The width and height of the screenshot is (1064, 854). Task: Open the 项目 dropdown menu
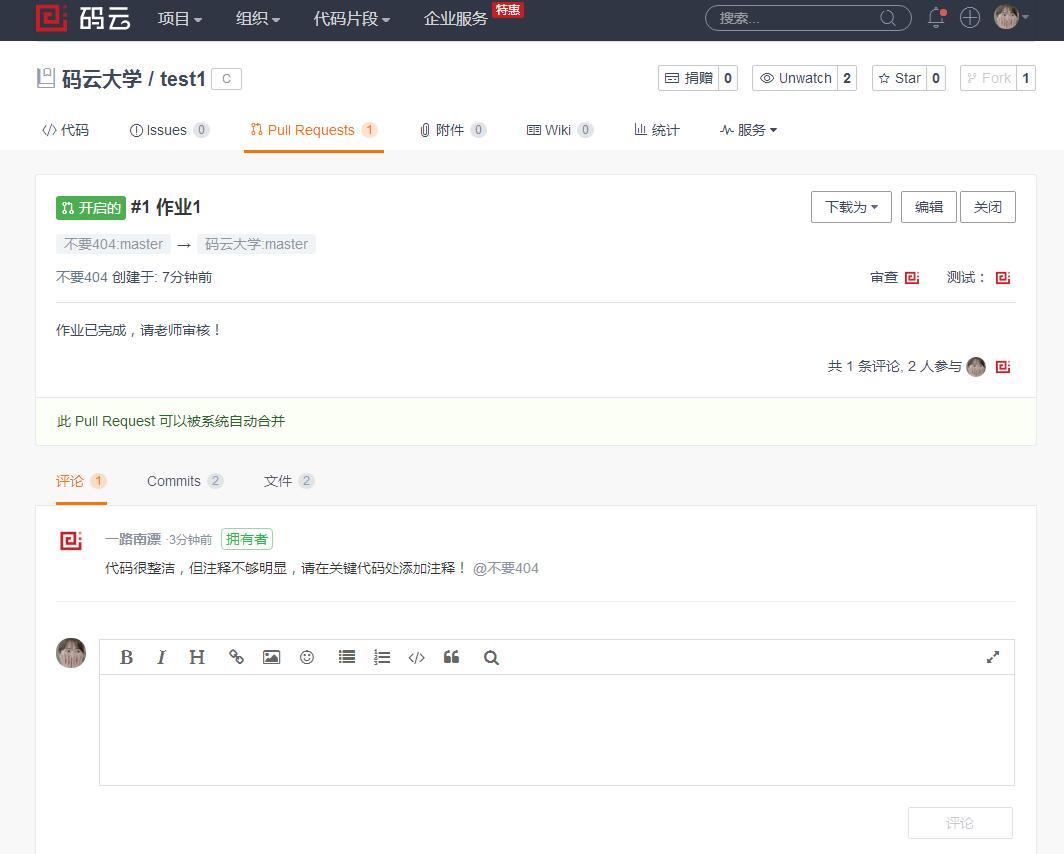(x=180, y=18)
